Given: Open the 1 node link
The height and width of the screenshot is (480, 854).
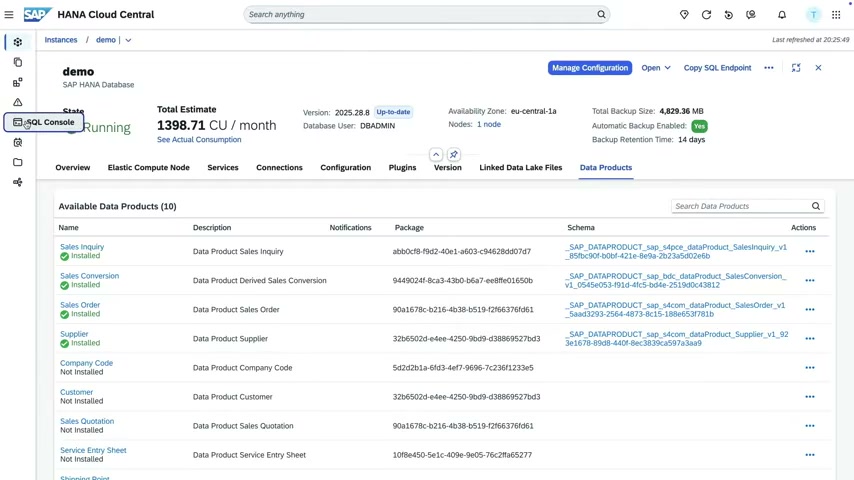Looking at the screenshot, I should 489,124.
